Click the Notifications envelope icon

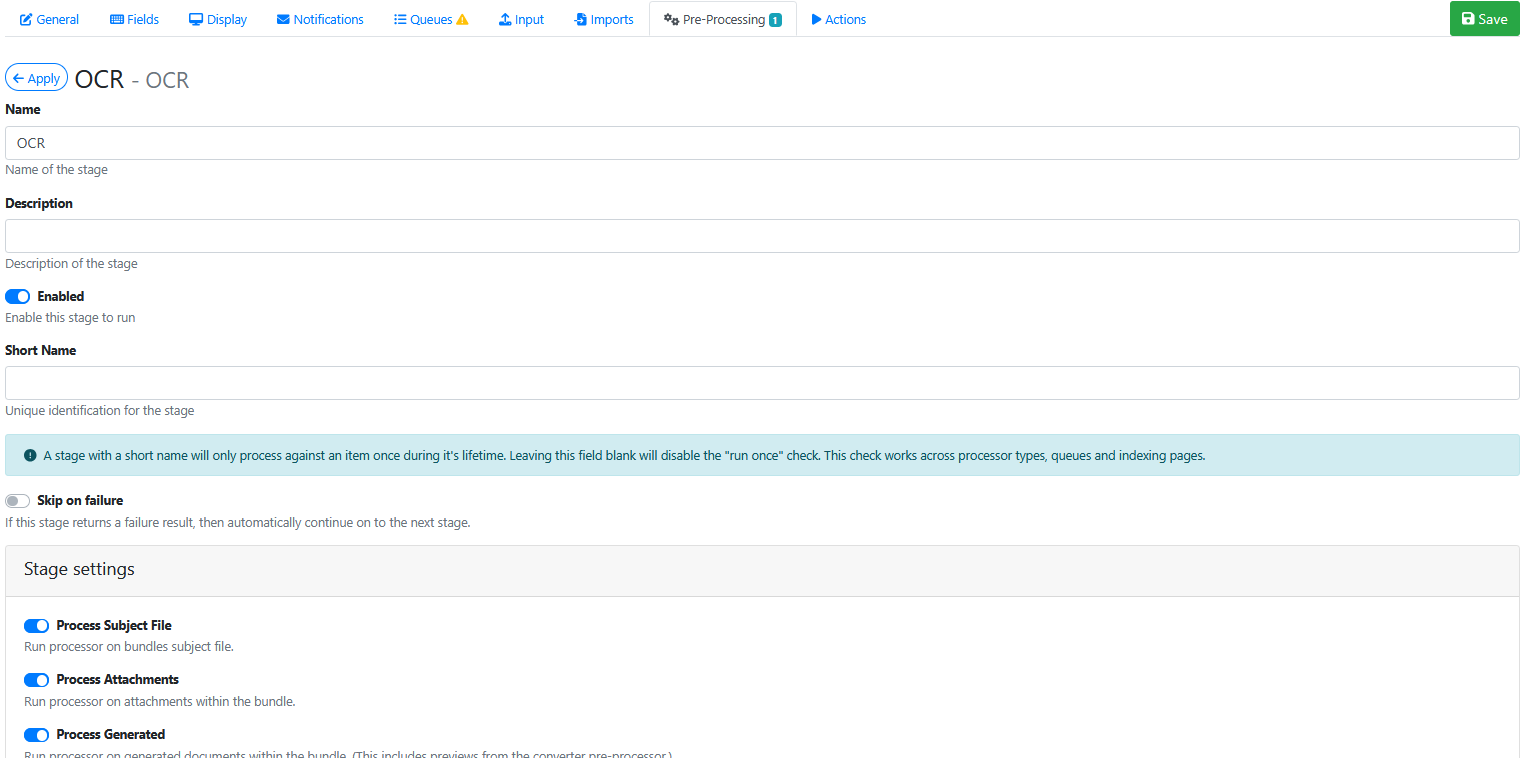[283, 20]
